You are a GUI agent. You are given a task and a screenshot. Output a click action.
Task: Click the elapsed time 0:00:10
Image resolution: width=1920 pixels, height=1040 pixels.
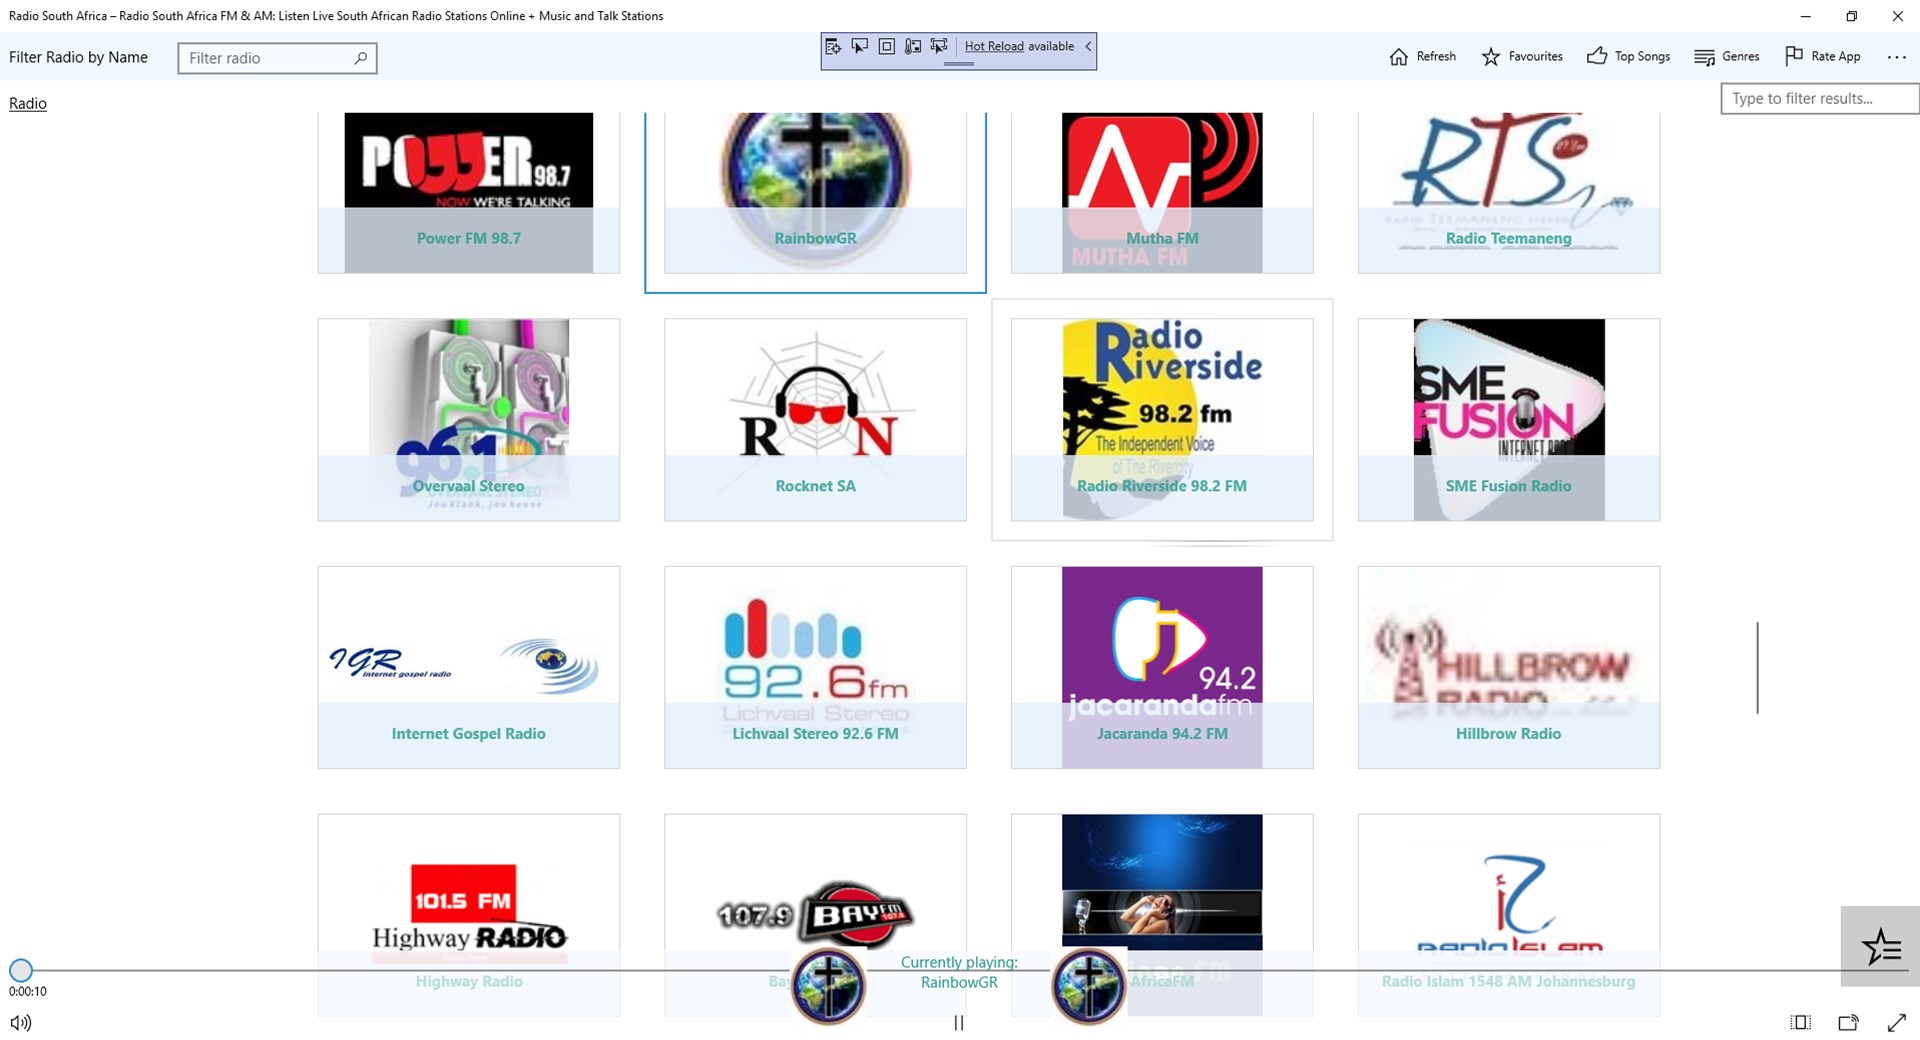click(x=28, y=991)
